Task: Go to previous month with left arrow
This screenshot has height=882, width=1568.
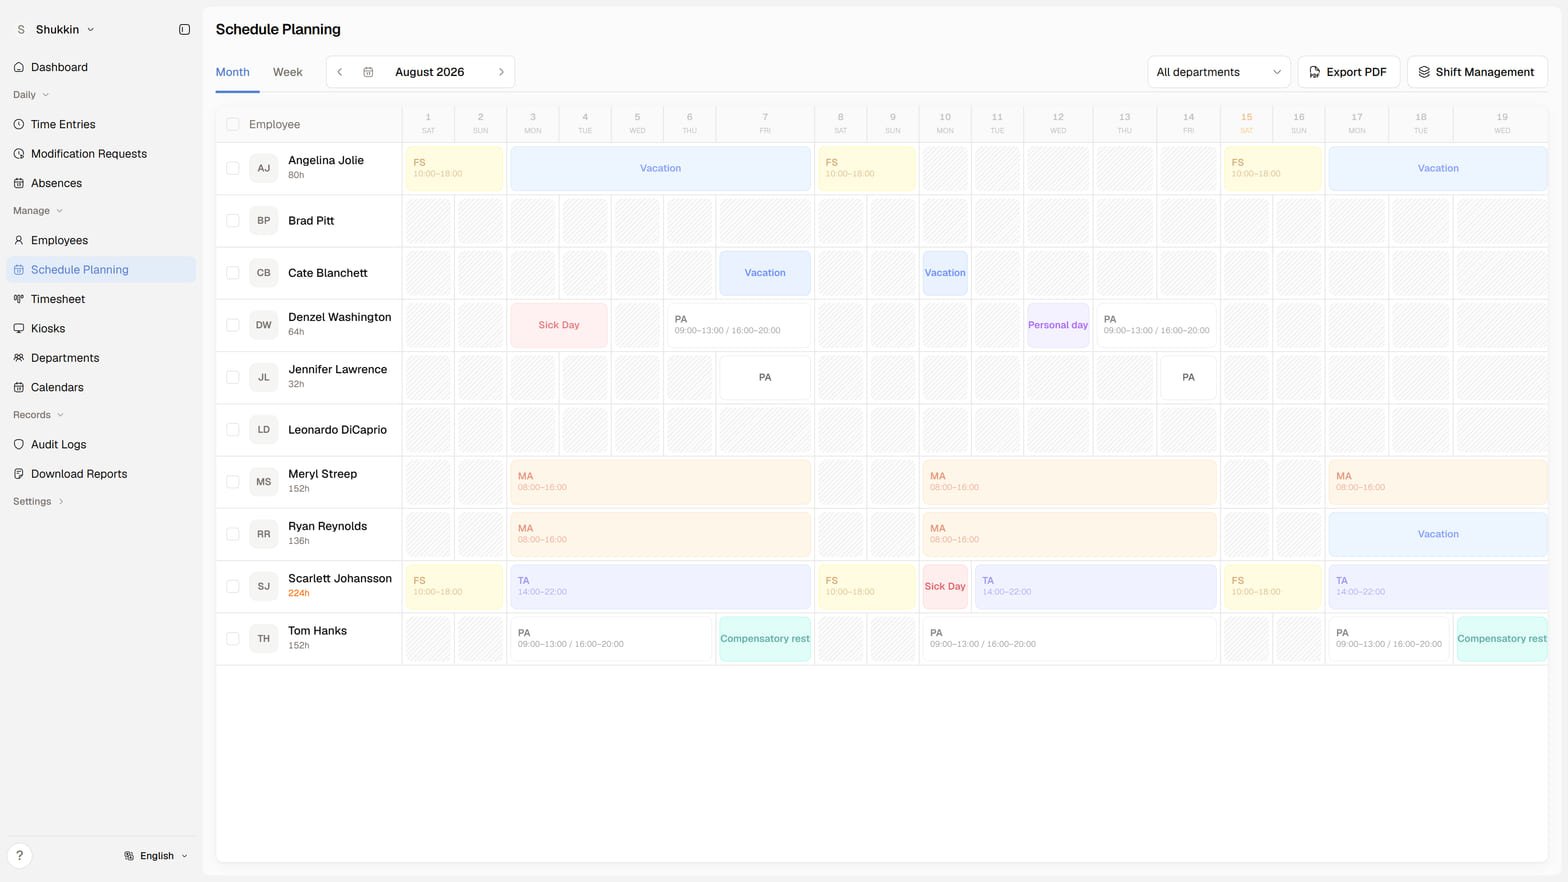Action: pos(340,72)
